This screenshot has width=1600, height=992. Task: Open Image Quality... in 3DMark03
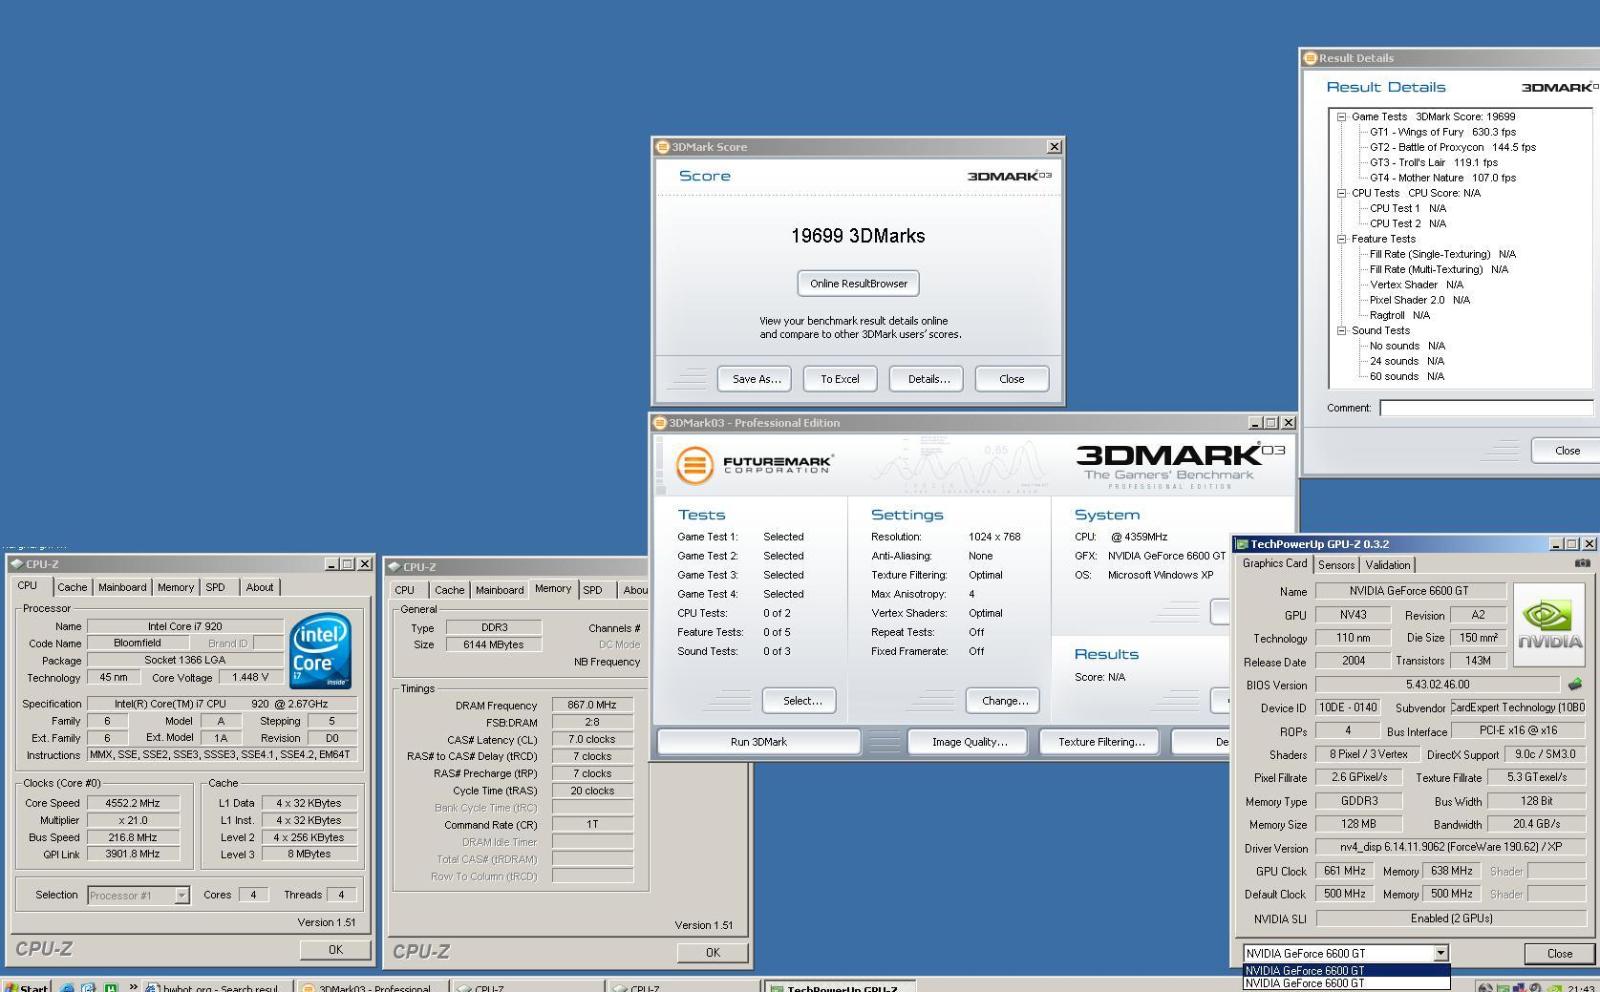969,742
